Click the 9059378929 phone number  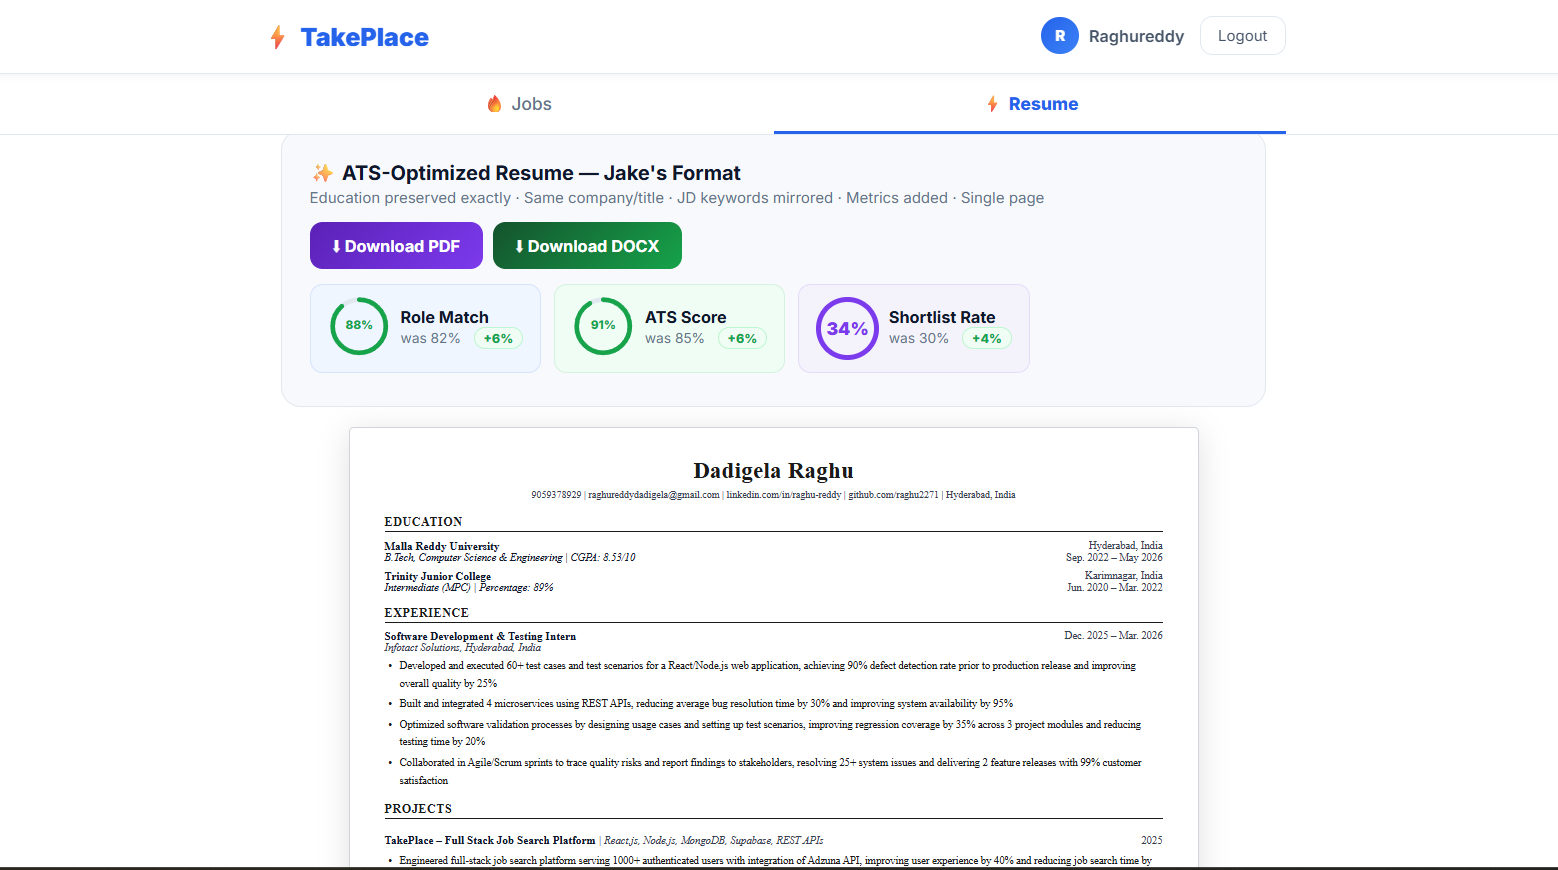pyautogui.click(x=556, y=495)
